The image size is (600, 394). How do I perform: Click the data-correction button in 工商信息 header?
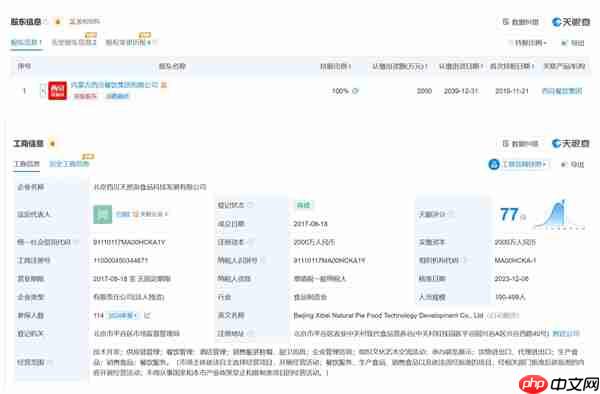point(520,144)
